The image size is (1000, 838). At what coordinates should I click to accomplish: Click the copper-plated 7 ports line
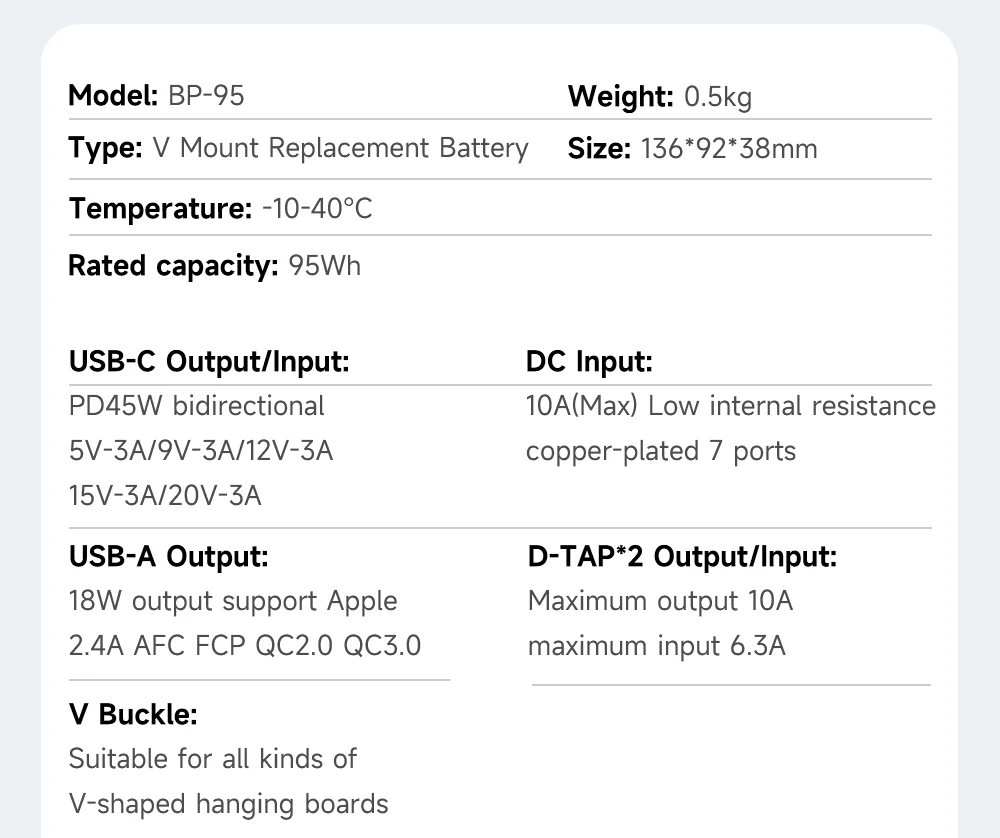[660, 451]
